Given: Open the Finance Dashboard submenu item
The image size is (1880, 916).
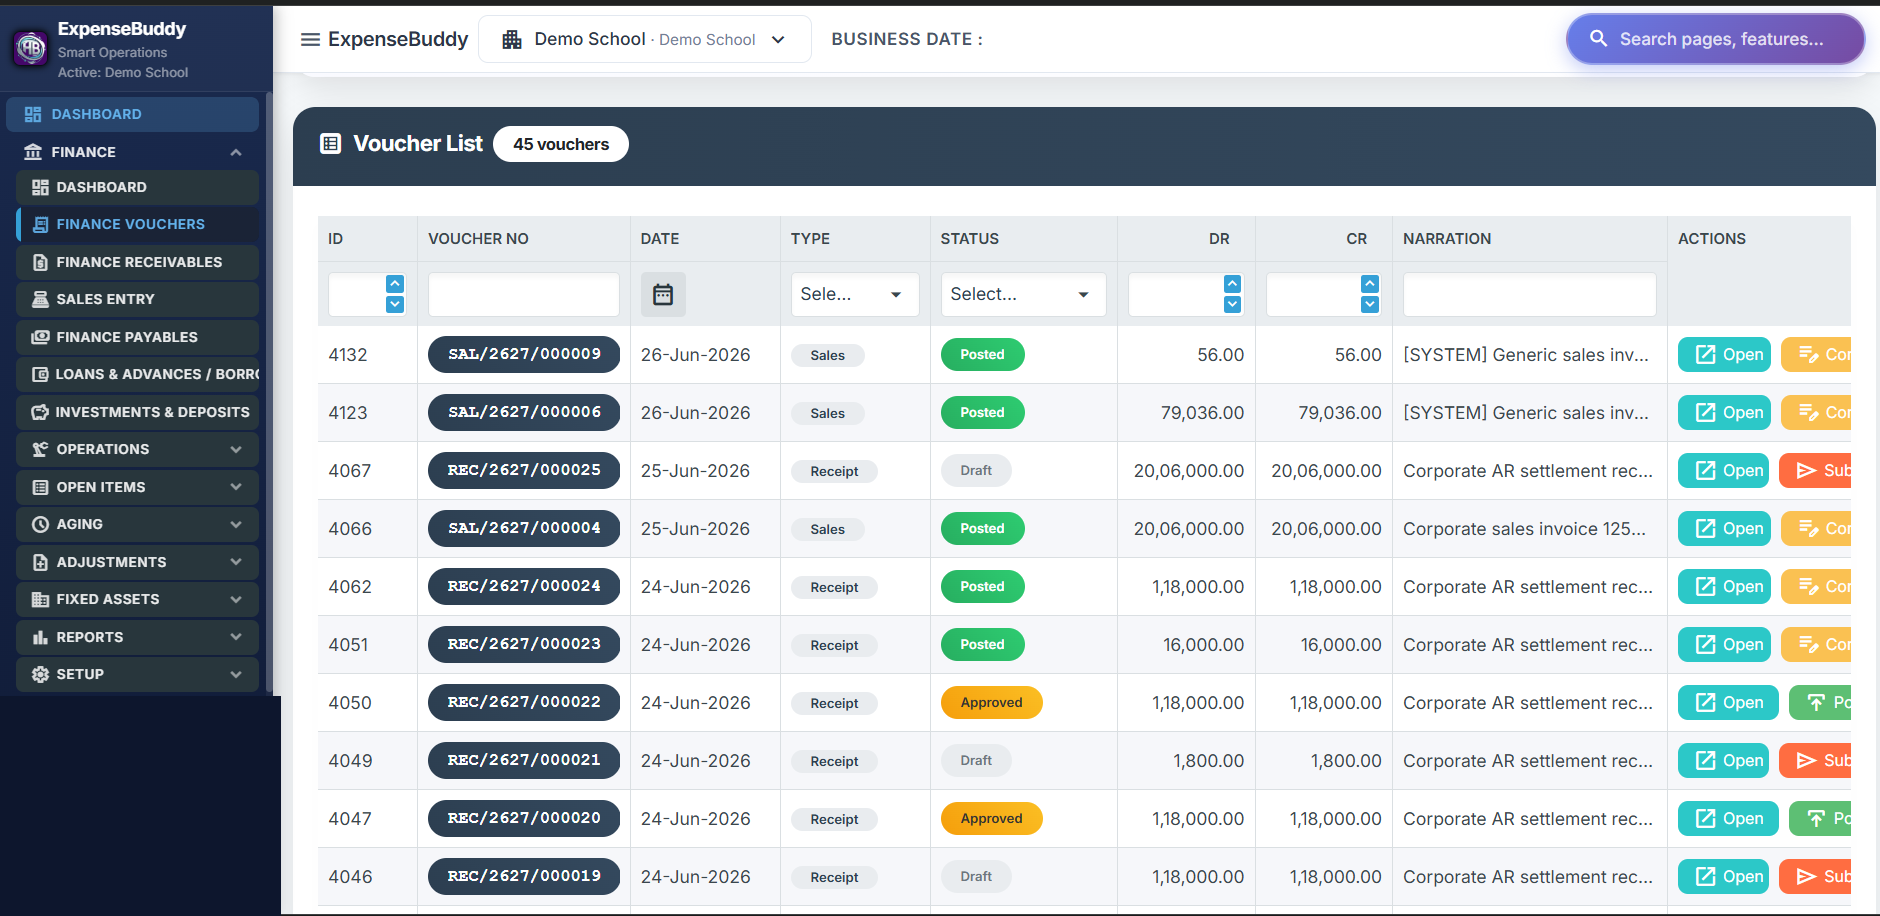Looking at the screenshot, I should point(138,187).
